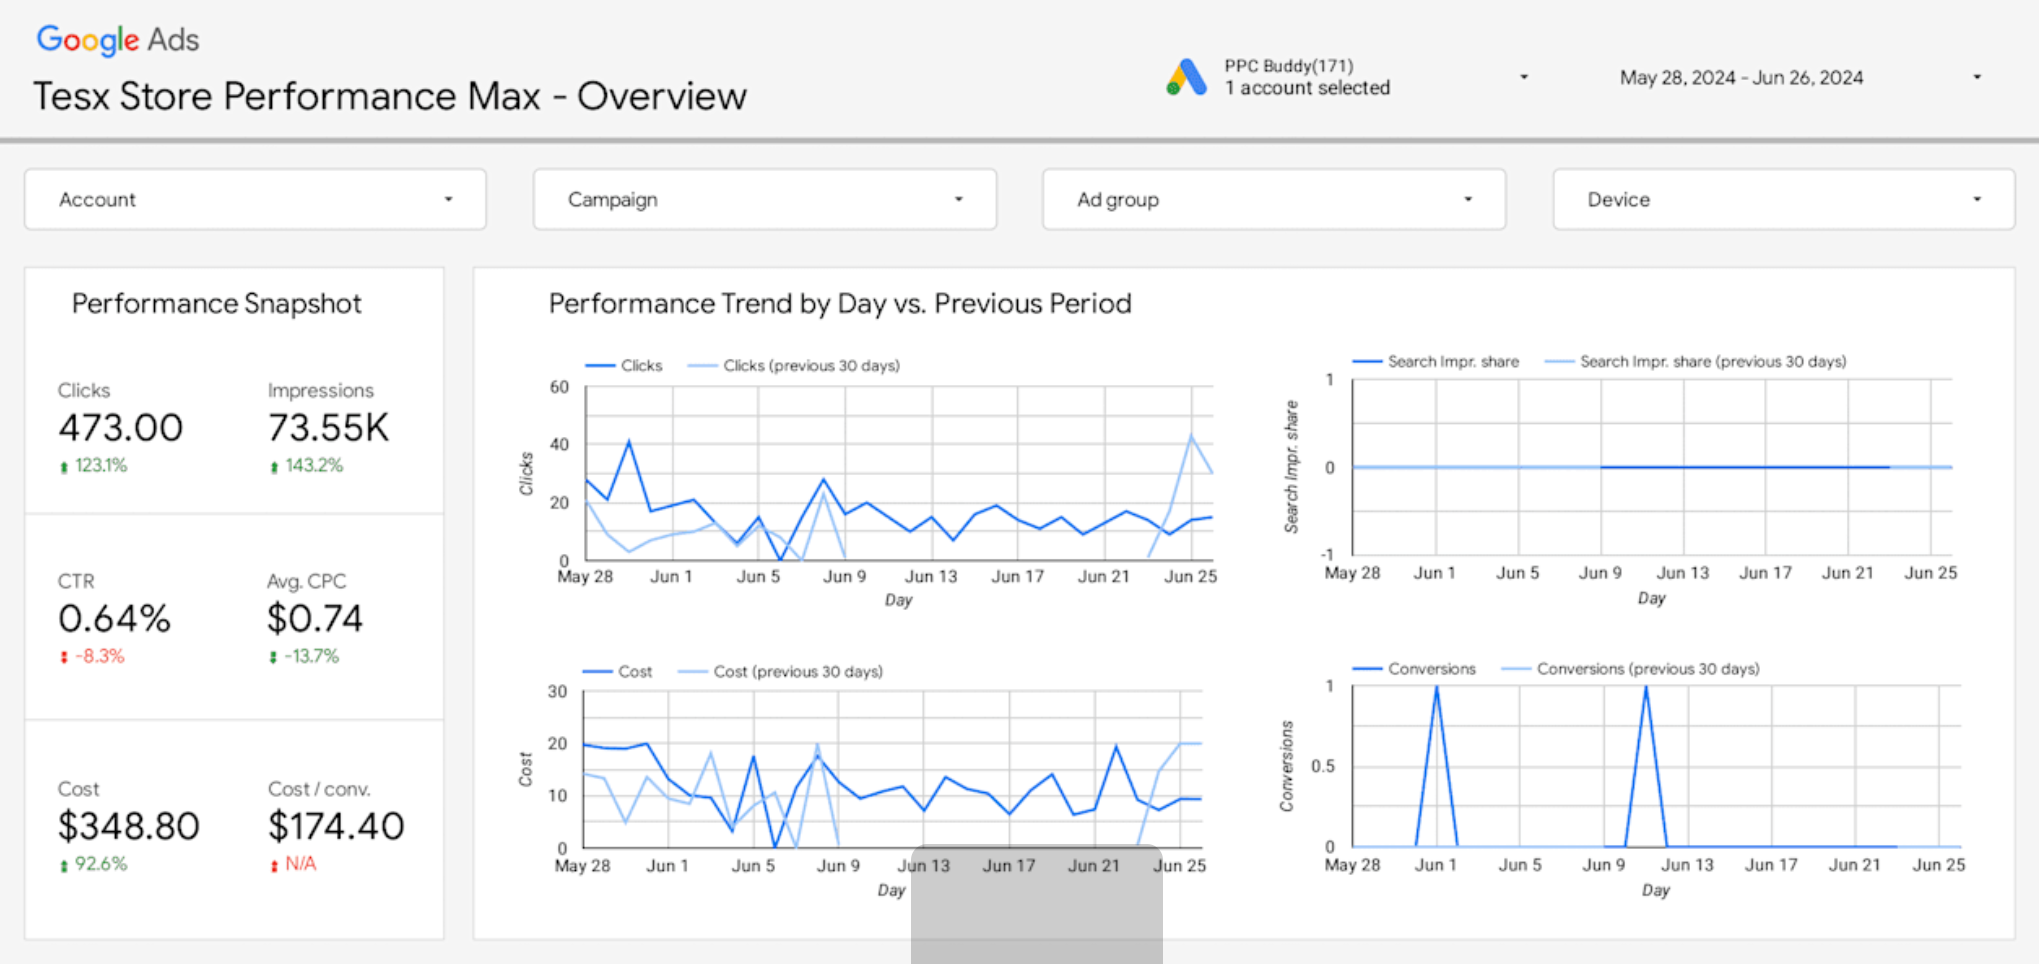Click the green up arrow under Clicks
This screenshot has height=964, width=2039.
pyautogui.click(x=64, y=466)
